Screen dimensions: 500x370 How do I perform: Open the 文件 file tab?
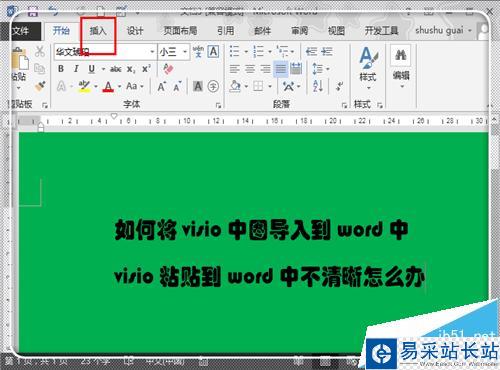[x=21, y=31]
